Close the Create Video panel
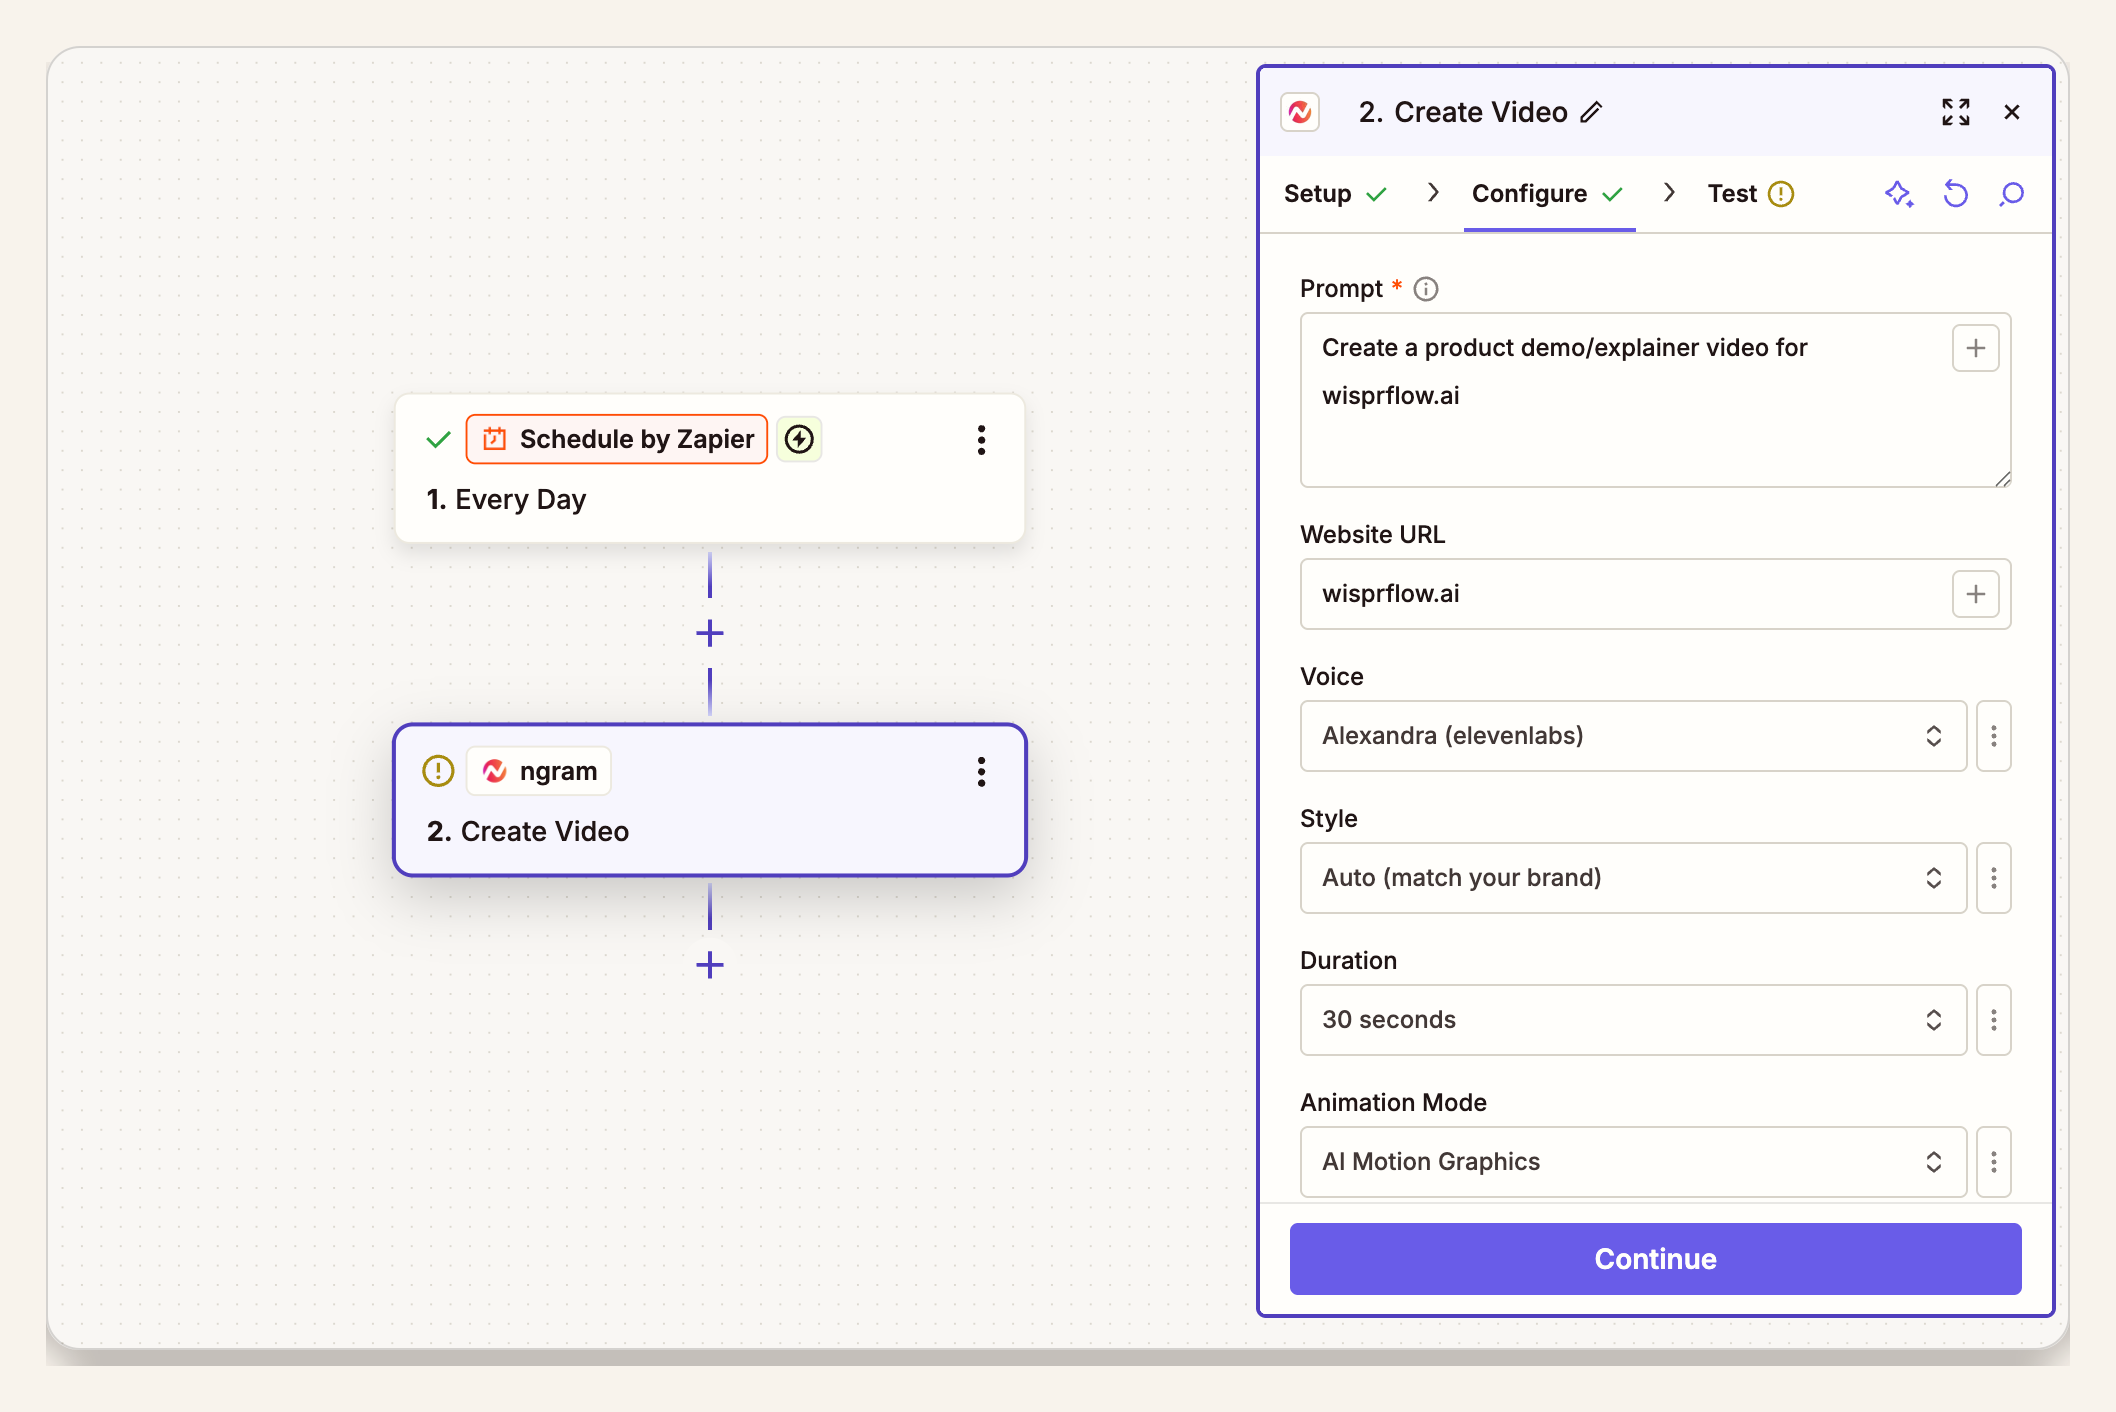Screen dimensions: 2116x1412 tap(2012, 112)
